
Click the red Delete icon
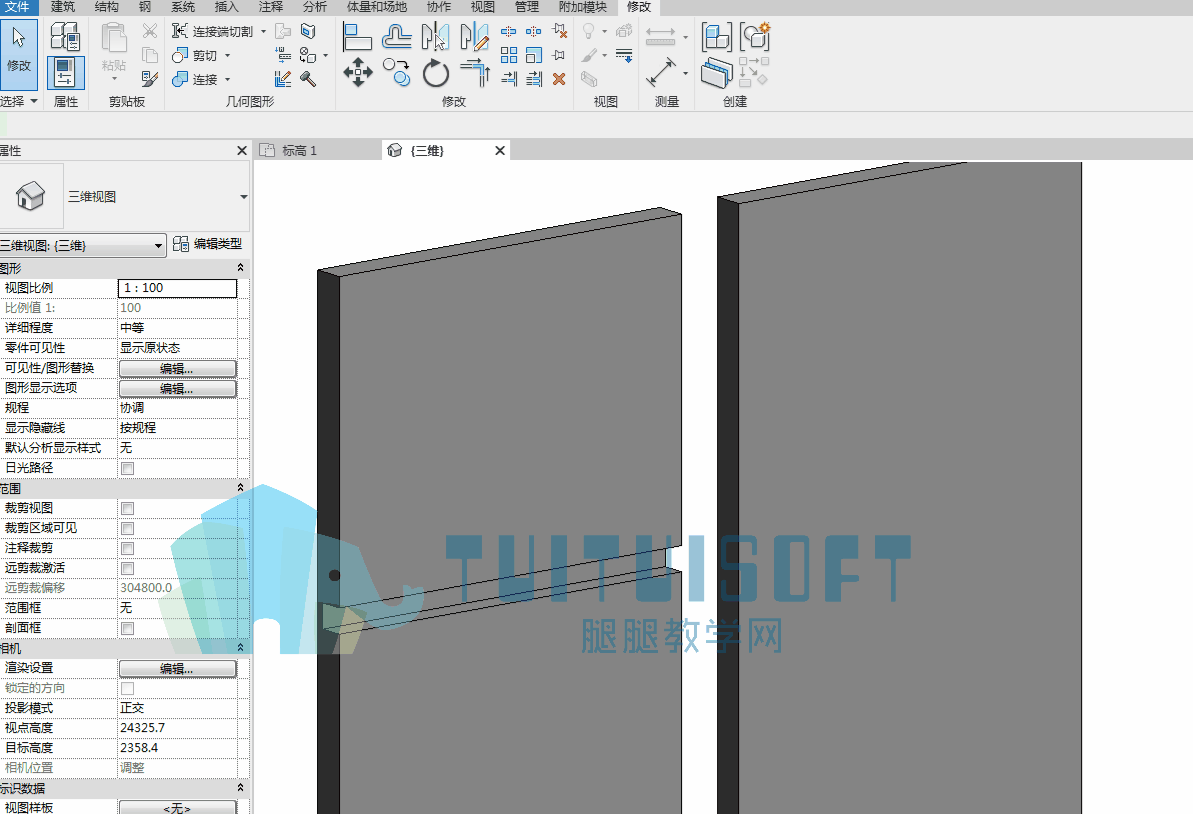[x=559, y=78]
